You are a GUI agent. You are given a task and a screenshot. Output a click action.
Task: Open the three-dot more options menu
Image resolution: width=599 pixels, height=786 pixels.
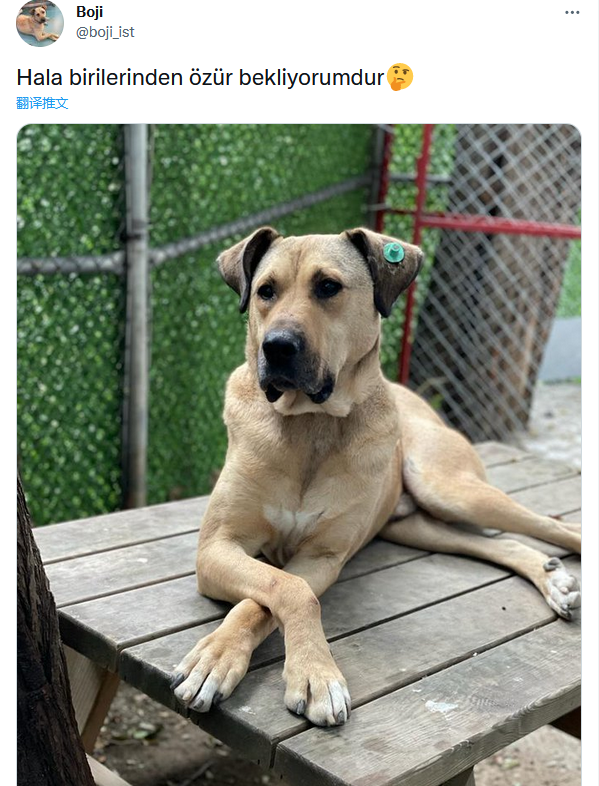tap(572, 13)
